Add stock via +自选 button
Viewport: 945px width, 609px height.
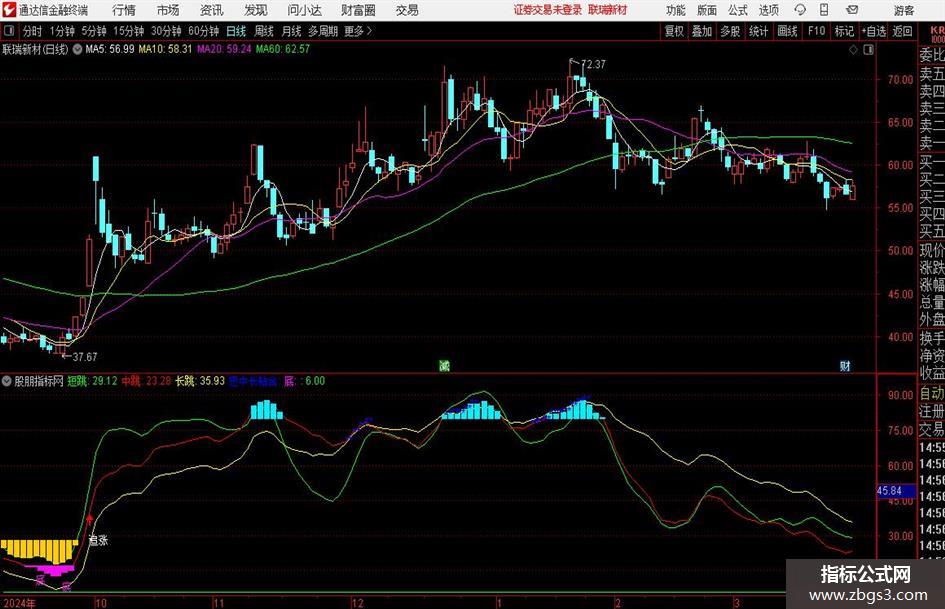(873, 31)
